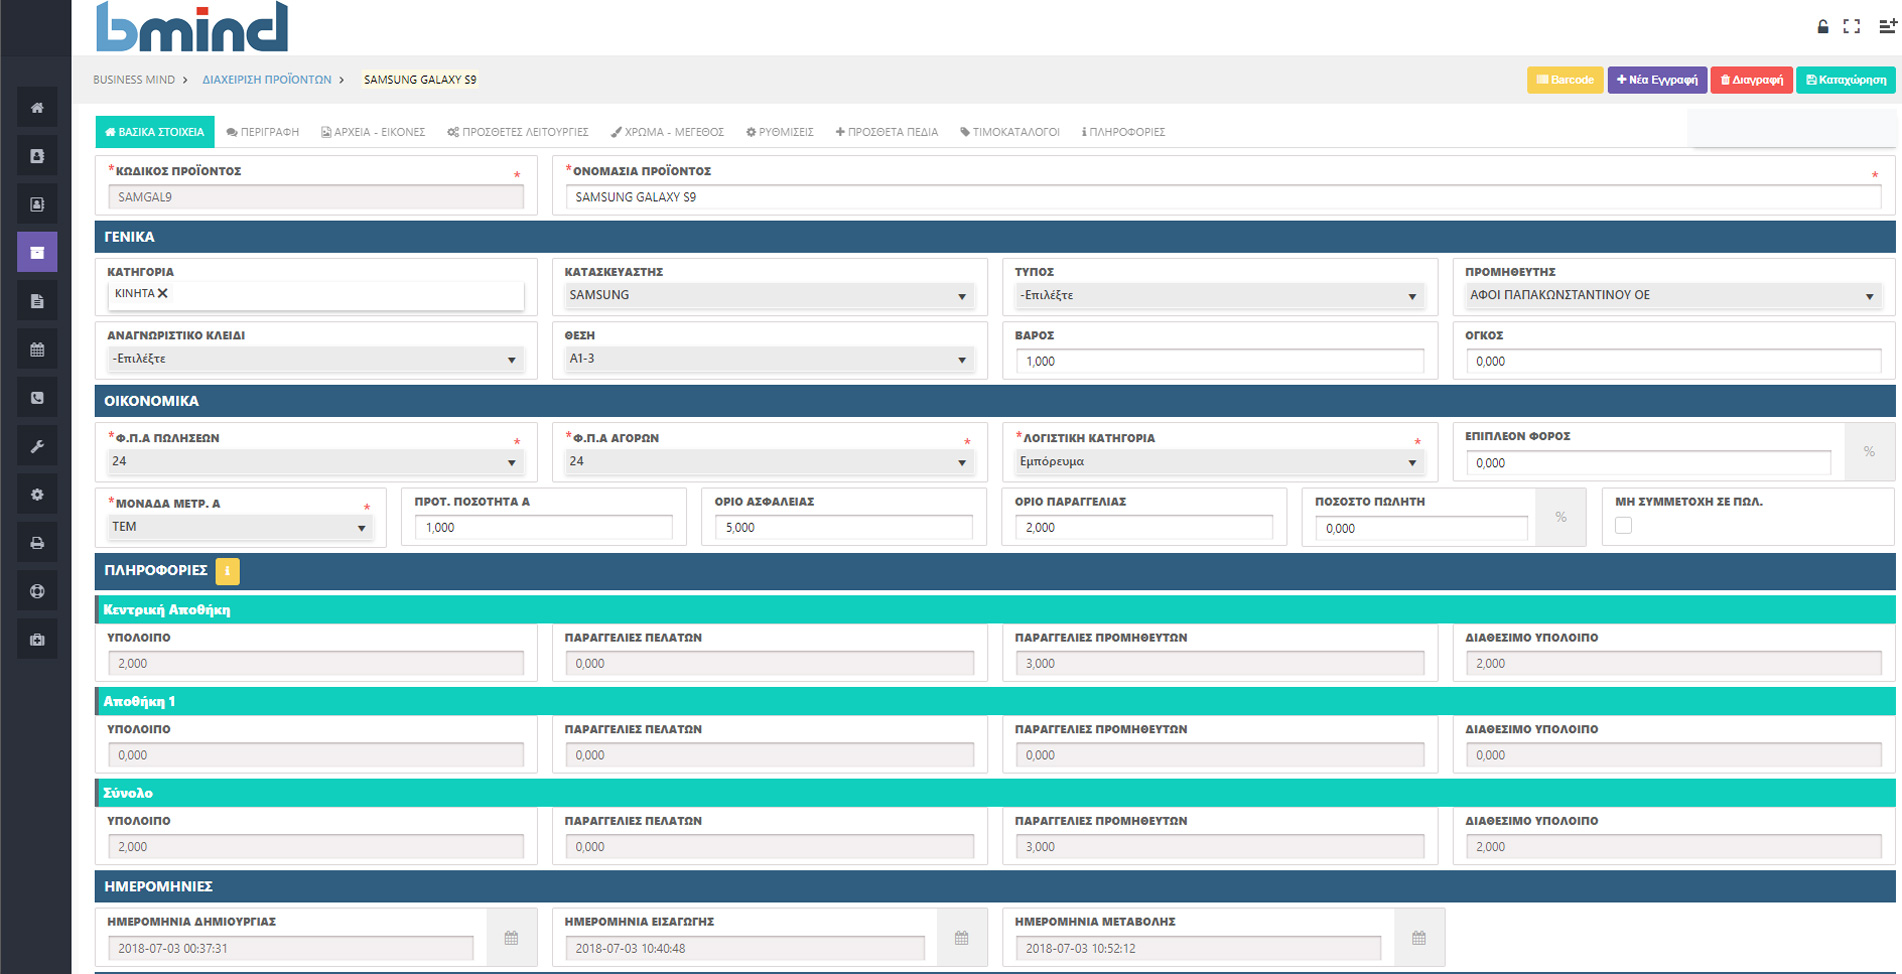Open the documents sidebar icon
This screenshot has width=1902, height=974.
click(x=37, y=301)
